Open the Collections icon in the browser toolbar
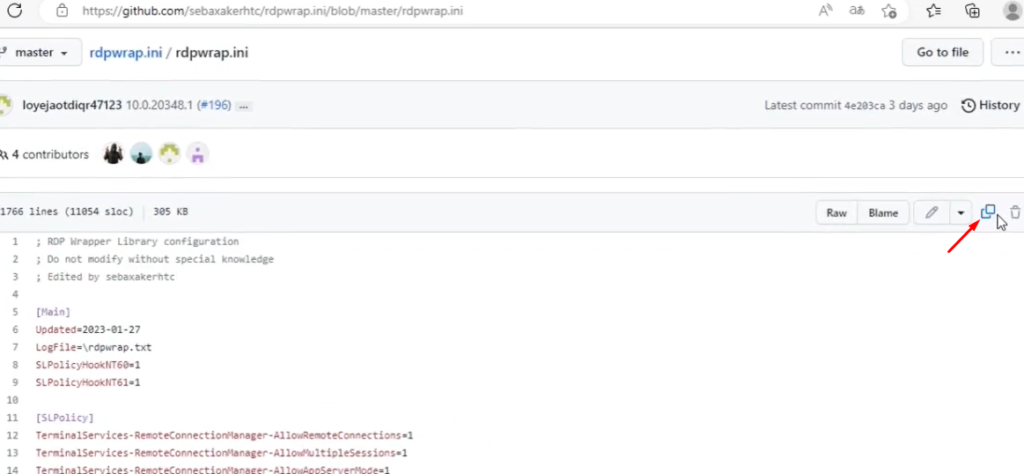Viewport: 1024px width, 474px height. (972, 10)
